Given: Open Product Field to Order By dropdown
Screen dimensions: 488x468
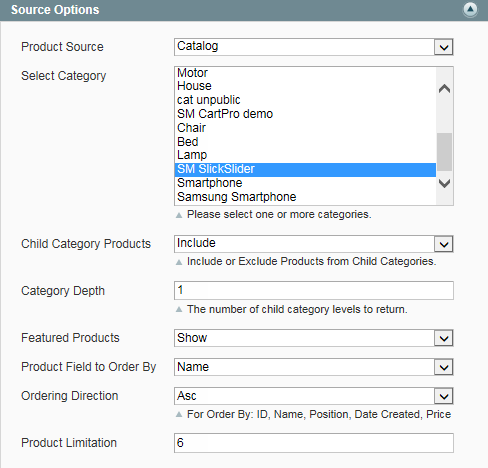Looking at the screenshot, I should (313, 367).
